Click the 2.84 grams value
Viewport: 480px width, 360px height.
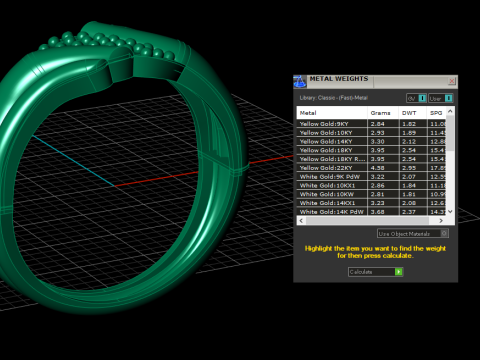point(378,124)
